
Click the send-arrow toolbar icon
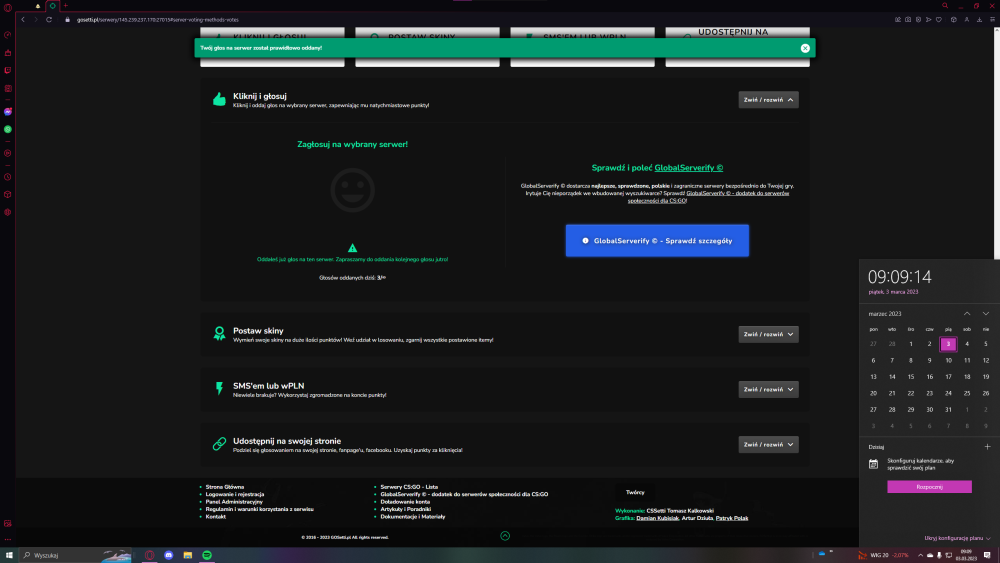click(929, 20)
